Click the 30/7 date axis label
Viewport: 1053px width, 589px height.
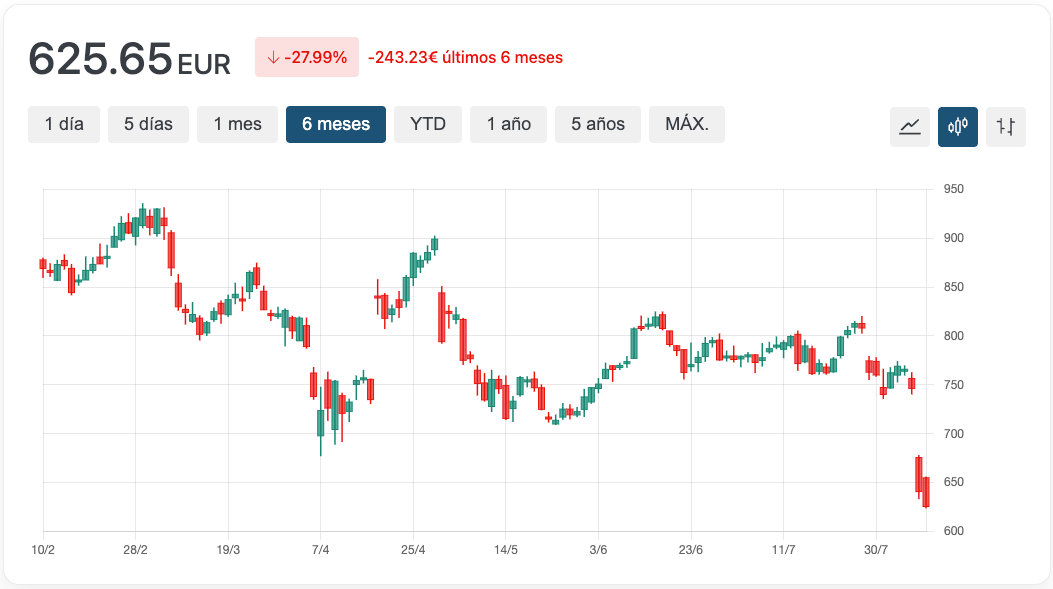876,550
